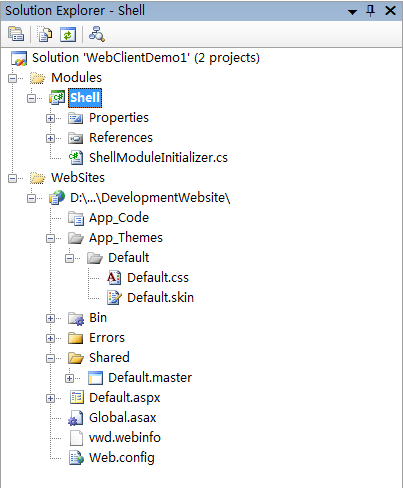Screen dimensions: 403x488
Task: Expand the Default.aspx node
Action: tap(51, 399)
